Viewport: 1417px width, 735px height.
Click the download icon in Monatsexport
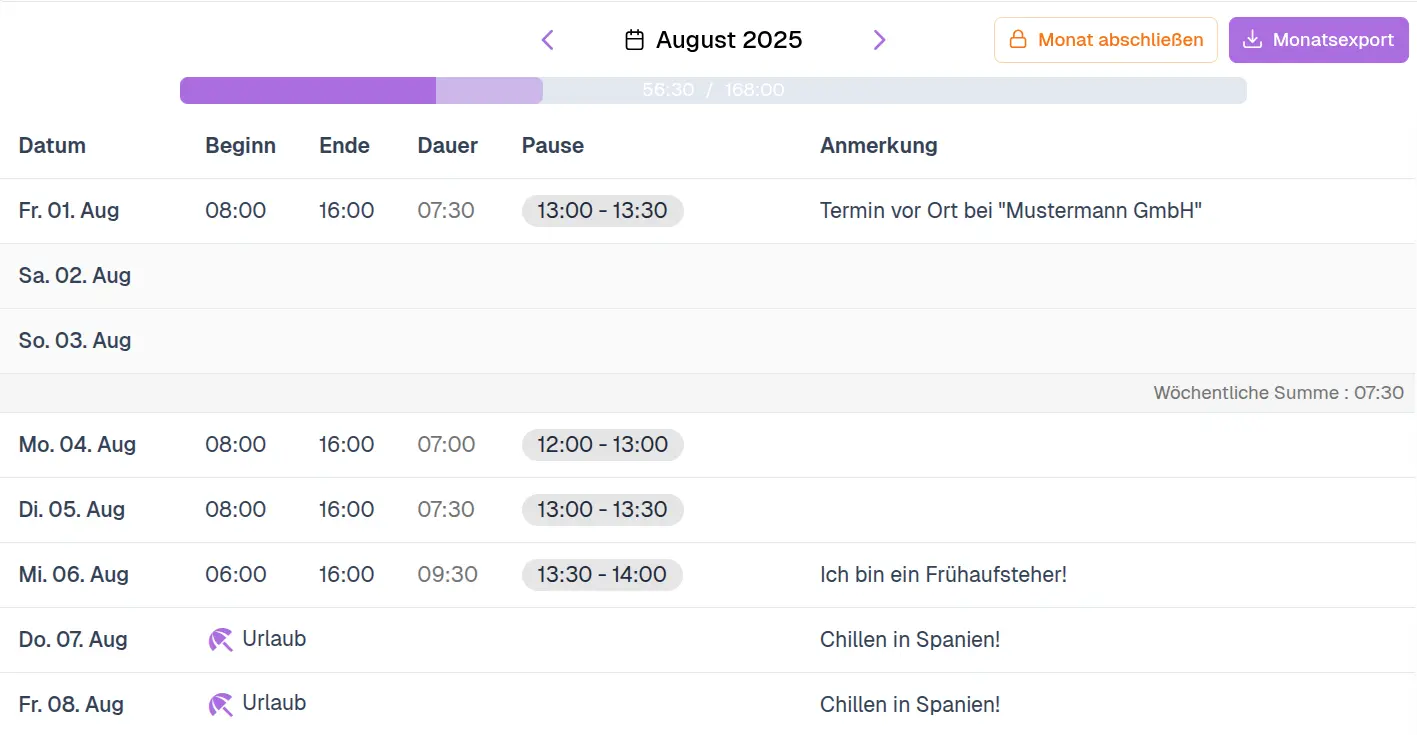(x=1252, y=40)
